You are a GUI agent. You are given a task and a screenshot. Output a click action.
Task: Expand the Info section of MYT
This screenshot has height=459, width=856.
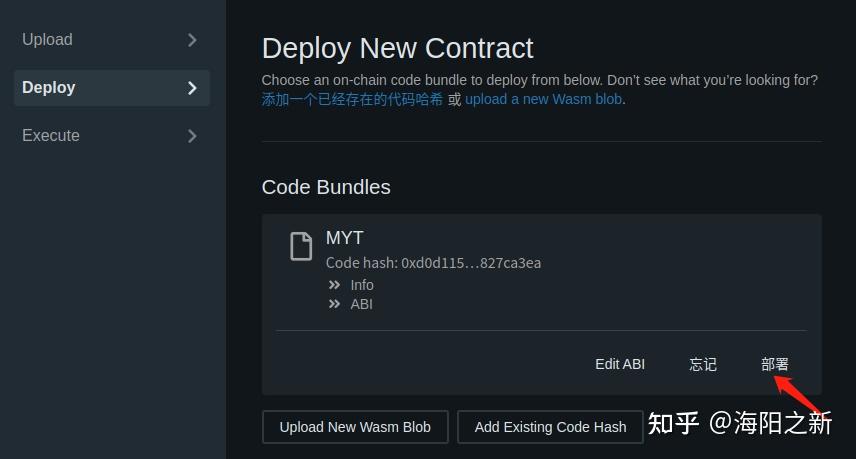[x=351, y=285]
